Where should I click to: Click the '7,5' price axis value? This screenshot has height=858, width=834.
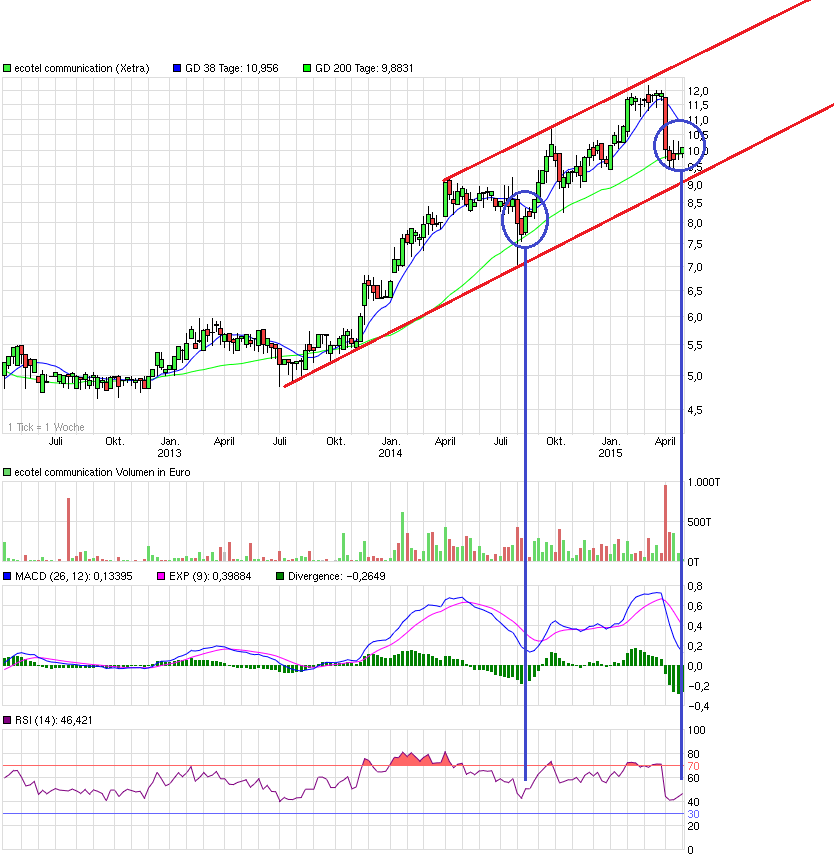click(x=694, y=245)
